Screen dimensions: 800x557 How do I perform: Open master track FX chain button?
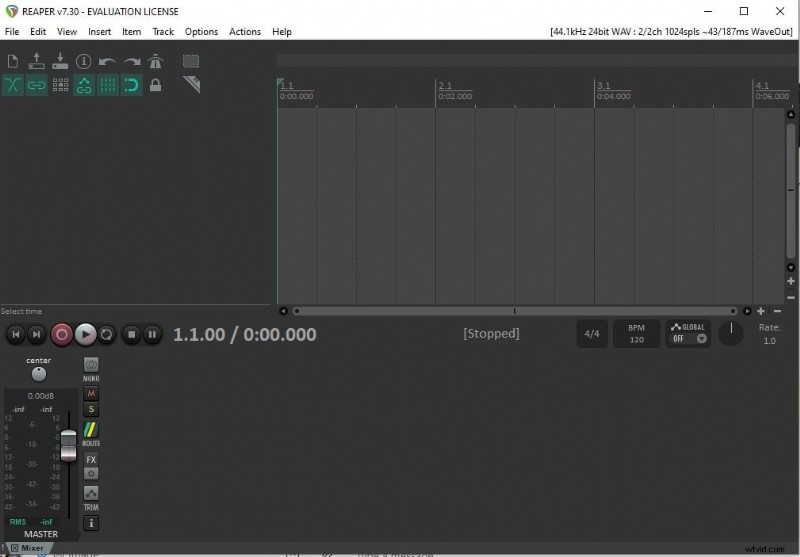coord(91,459)
